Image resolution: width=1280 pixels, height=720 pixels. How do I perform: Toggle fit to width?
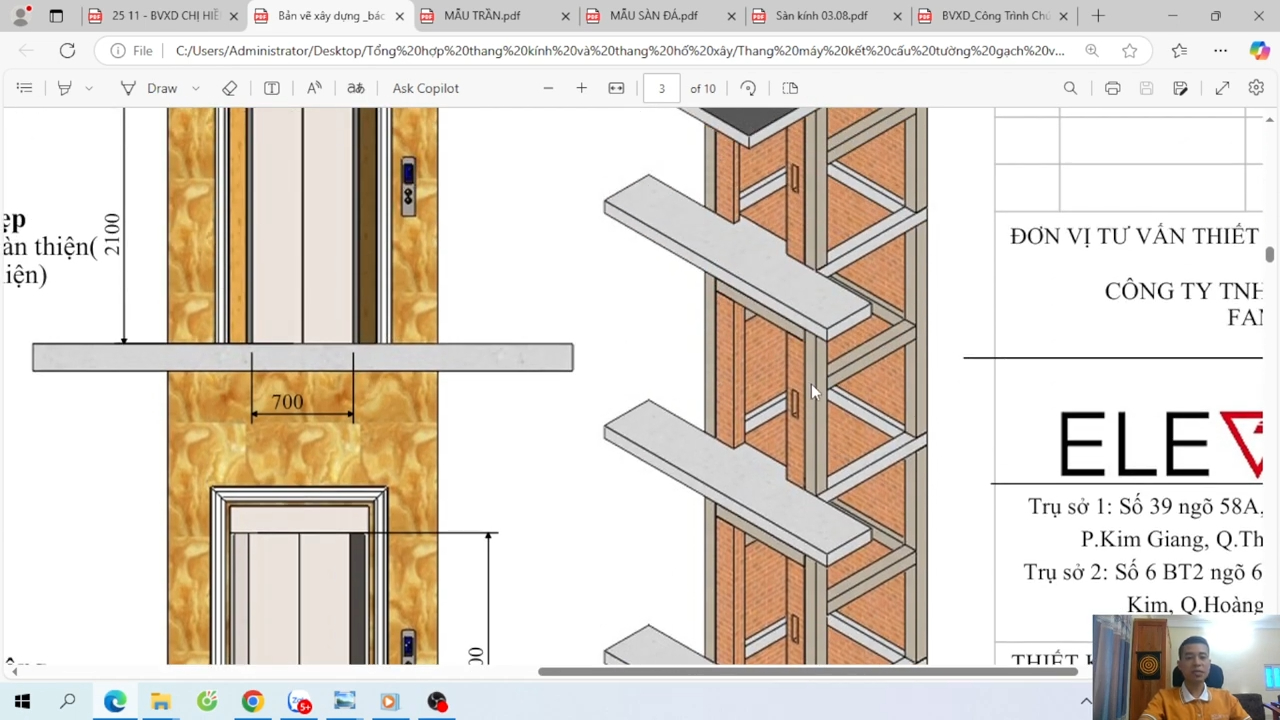point(616,88)
